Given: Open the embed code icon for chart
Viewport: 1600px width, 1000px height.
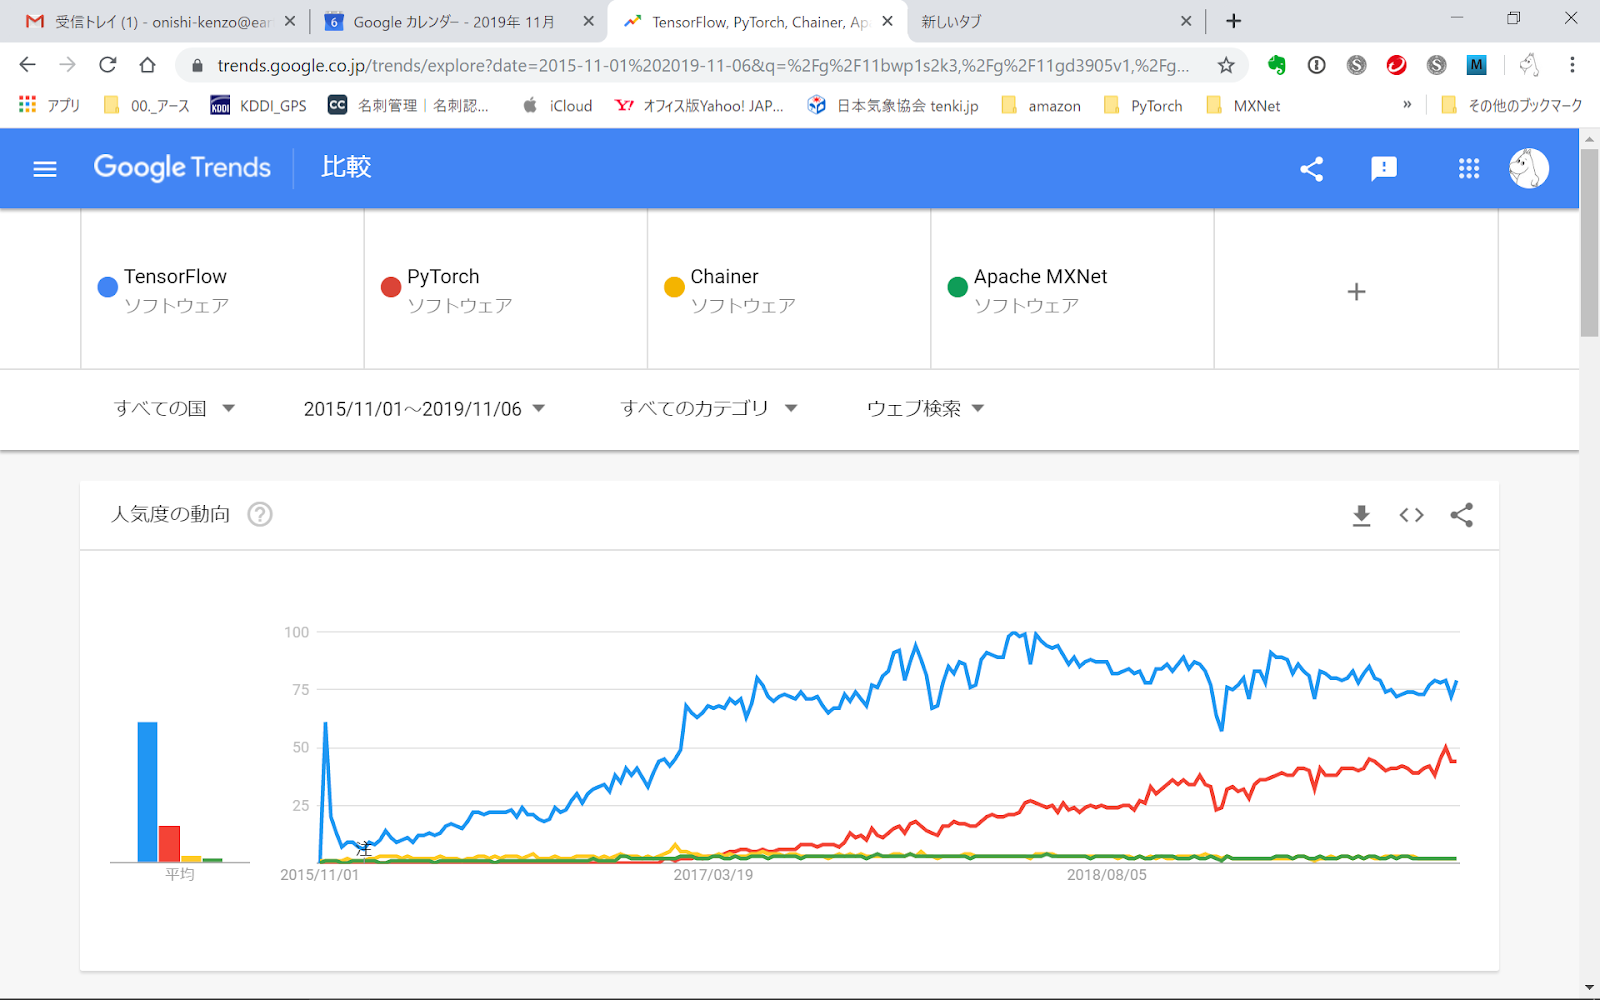Looking at the screenshot, I should (1411, 515).
